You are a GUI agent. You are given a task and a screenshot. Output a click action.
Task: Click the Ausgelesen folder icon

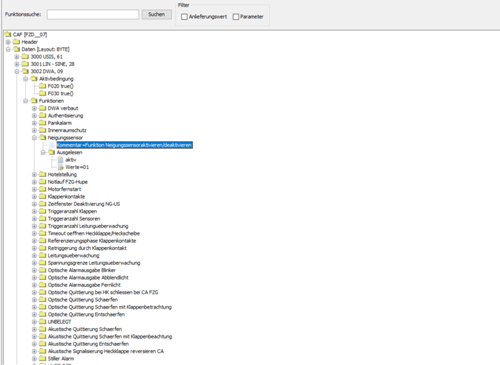pos(51,152)
